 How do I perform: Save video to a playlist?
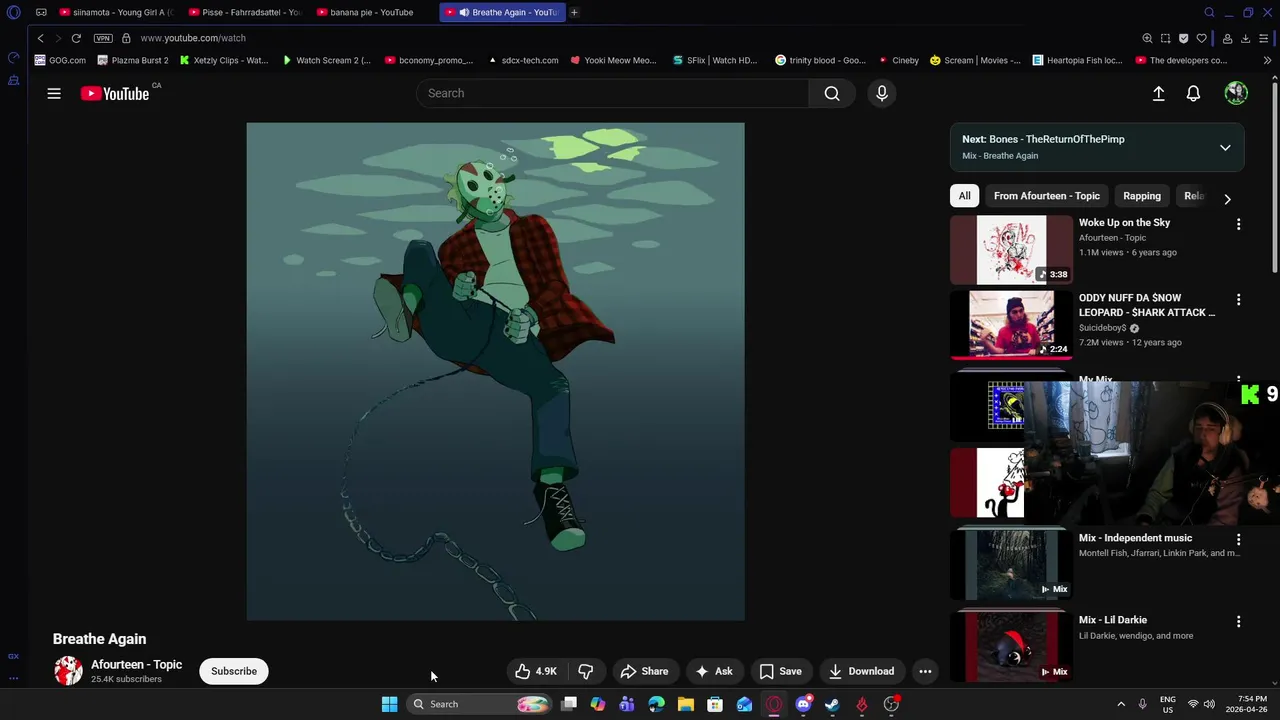coord(780,671)
